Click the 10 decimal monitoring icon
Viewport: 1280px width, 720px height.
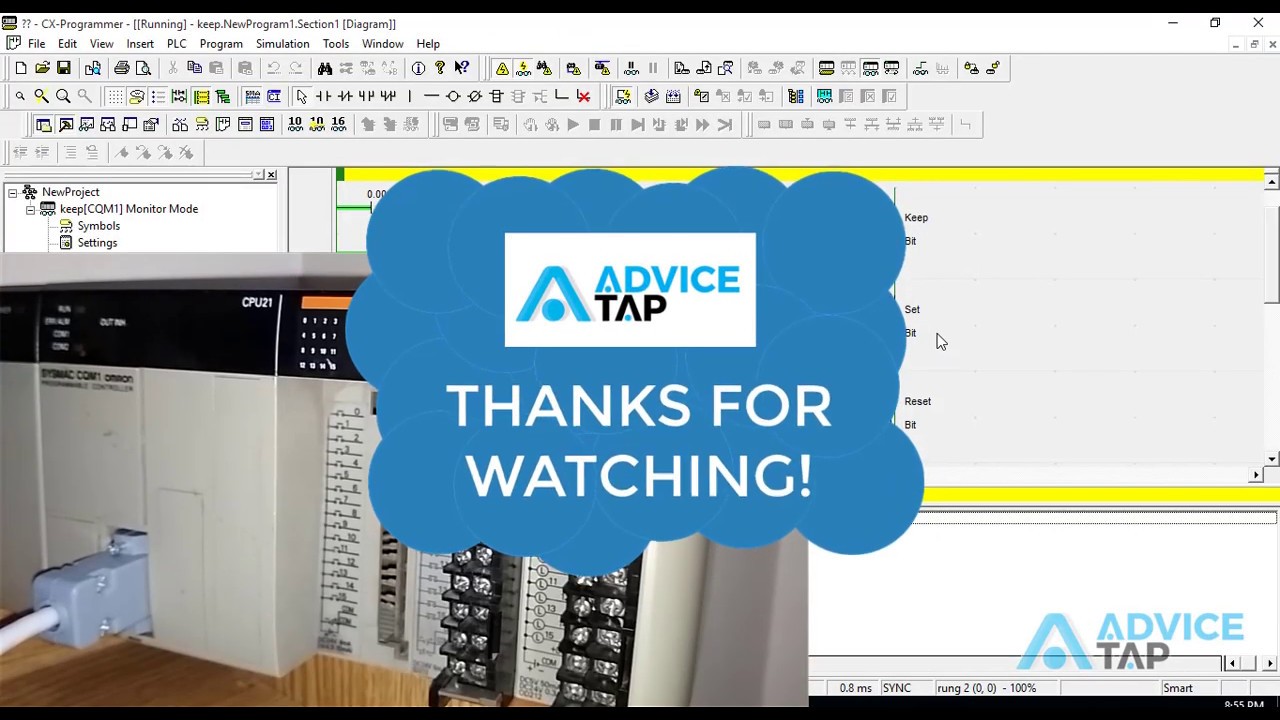(295, 124)
